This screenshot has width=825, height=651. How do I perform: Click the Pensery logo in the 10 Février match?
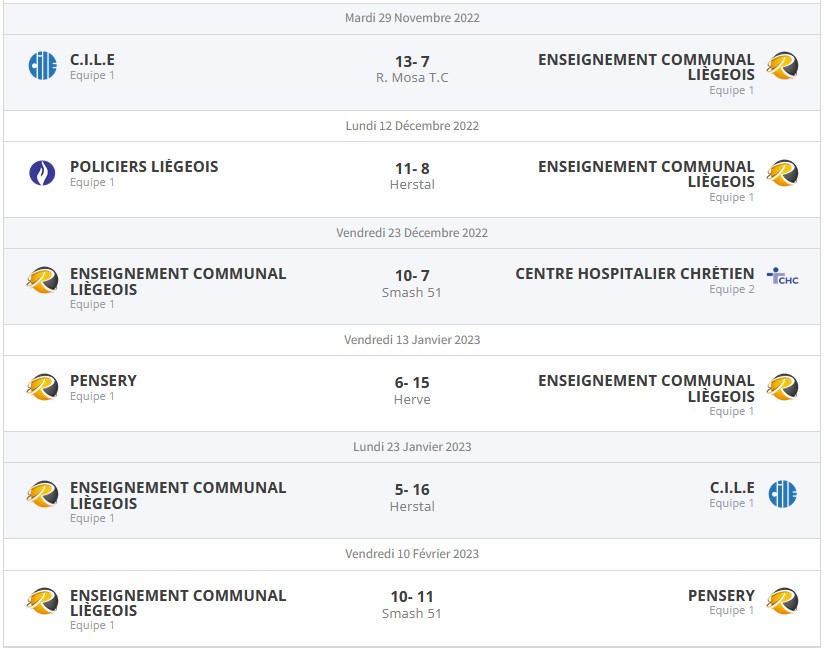click(x=782, y=601)
